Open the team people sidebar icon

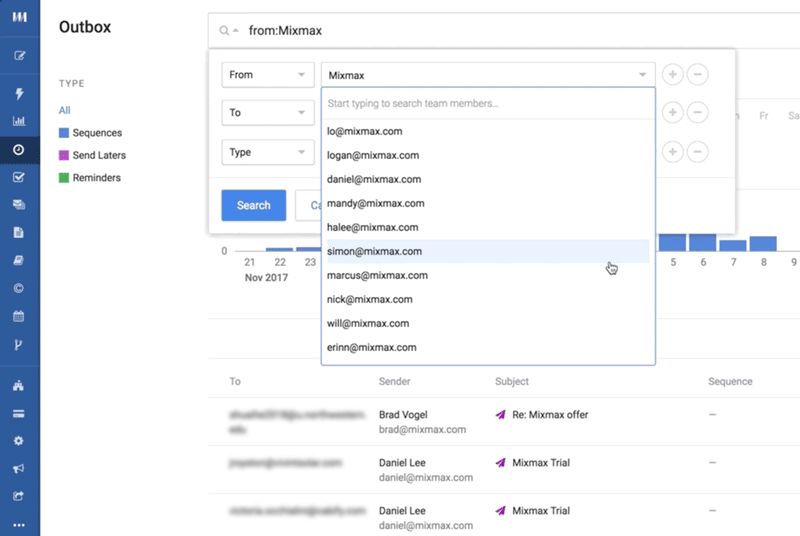click(19, 386)
